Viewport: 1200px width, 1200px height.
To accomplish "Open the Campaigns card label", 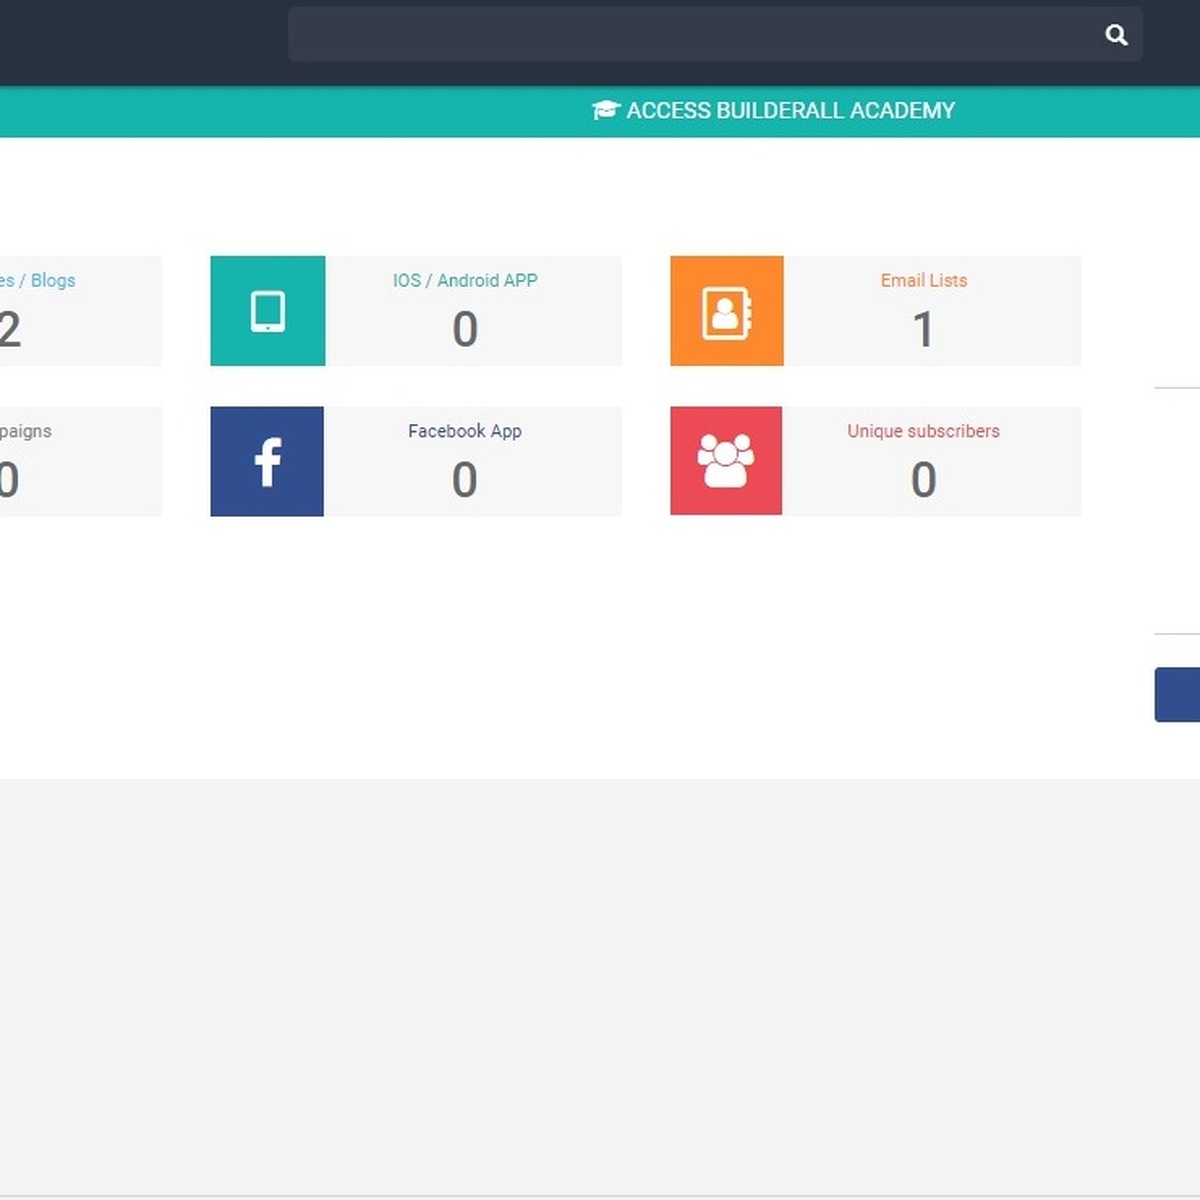I will [x=26, y=431].
